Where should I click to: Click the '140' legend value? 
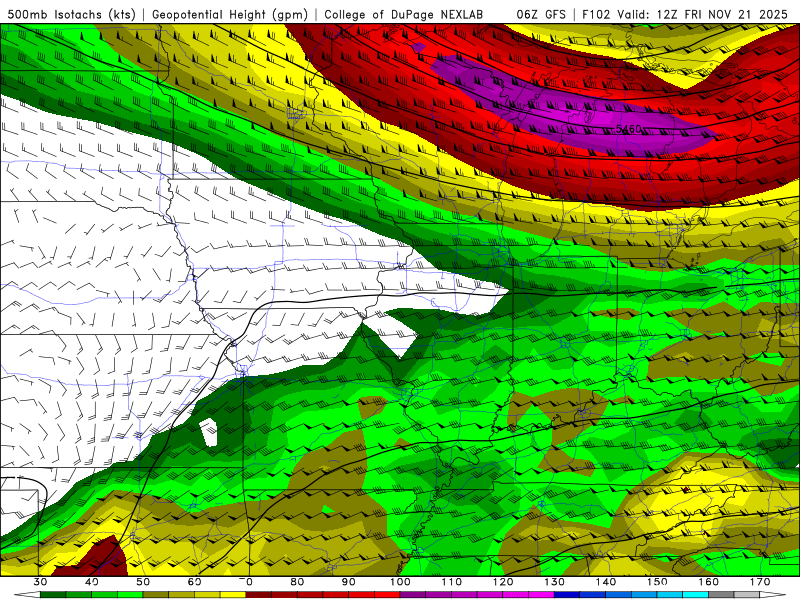pos(606,582)
